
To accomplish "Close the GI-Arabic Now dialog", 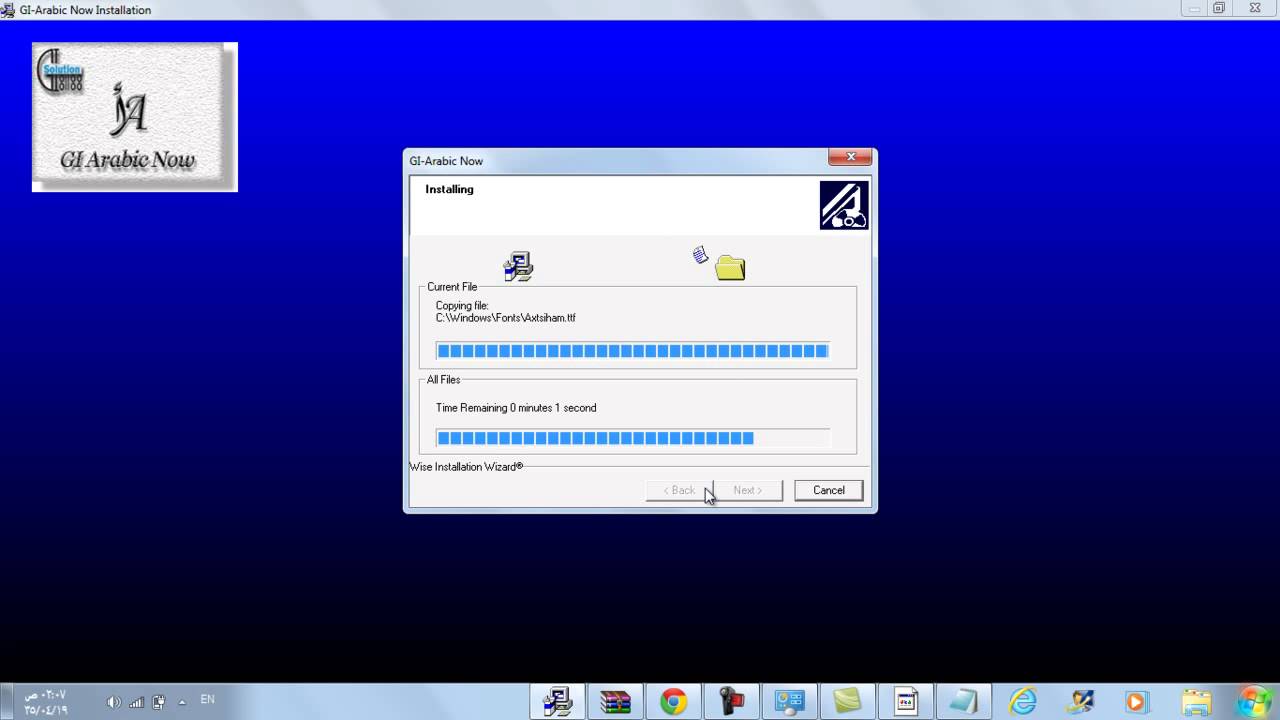I will pyautogui.click(x=851, y=157).
